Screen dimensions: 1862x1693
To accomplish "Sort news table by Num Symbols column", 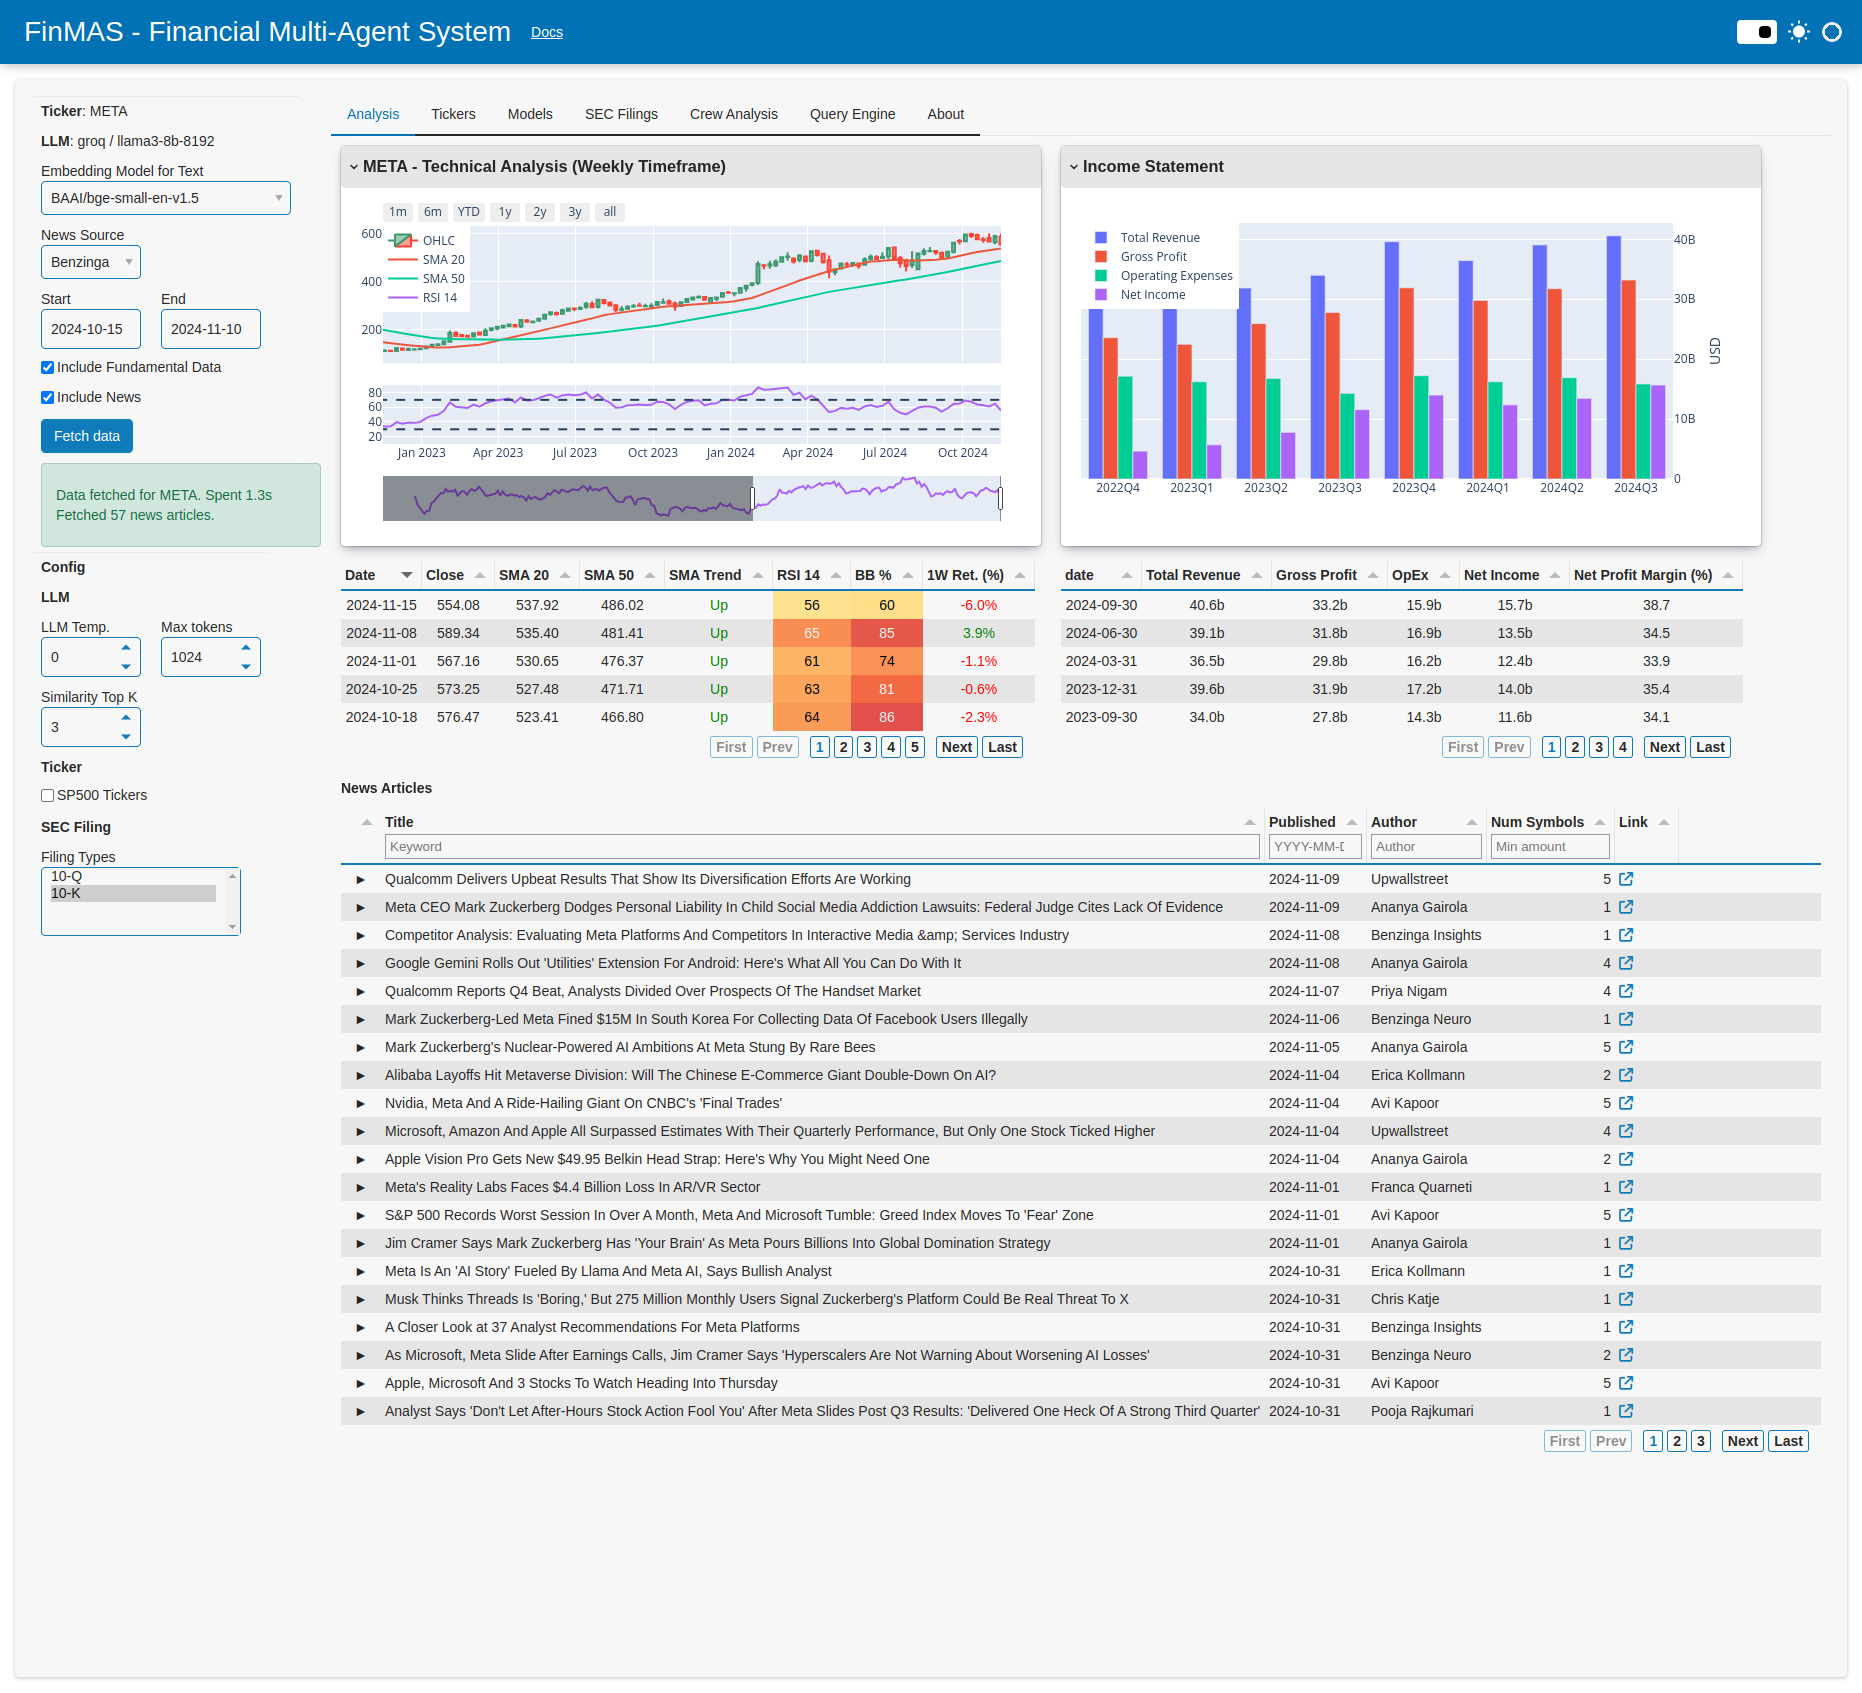I will (x=1600, y=822).
